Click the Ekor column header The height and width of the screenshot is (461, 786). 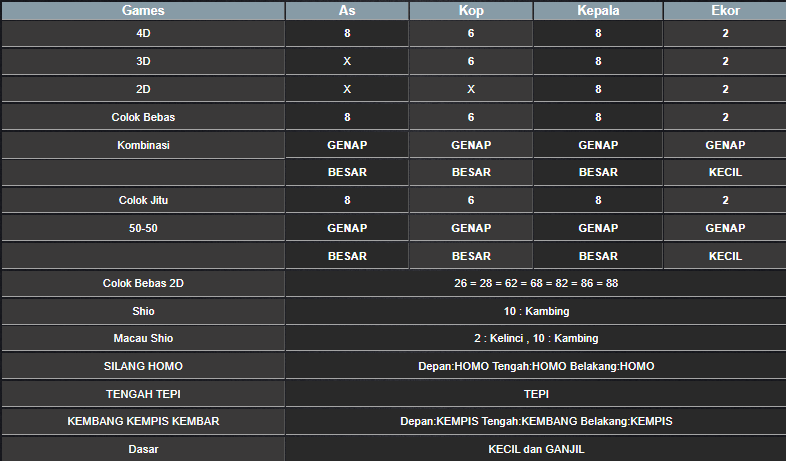pyautogui.click(x=725, y=11)
